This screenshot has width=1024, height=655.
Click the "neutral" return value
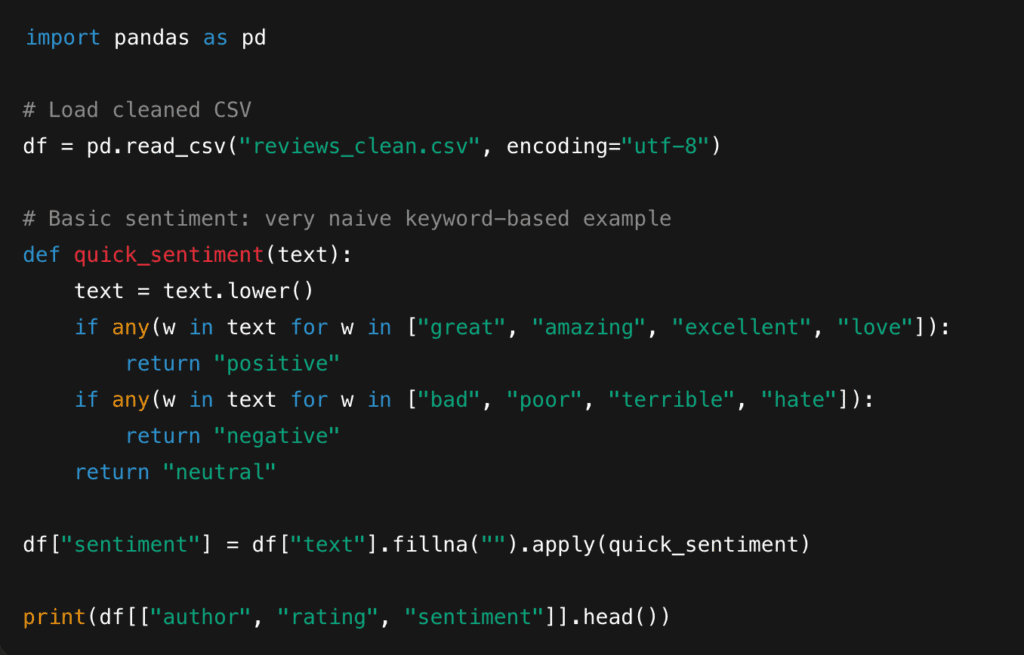[x=219, y=471]
